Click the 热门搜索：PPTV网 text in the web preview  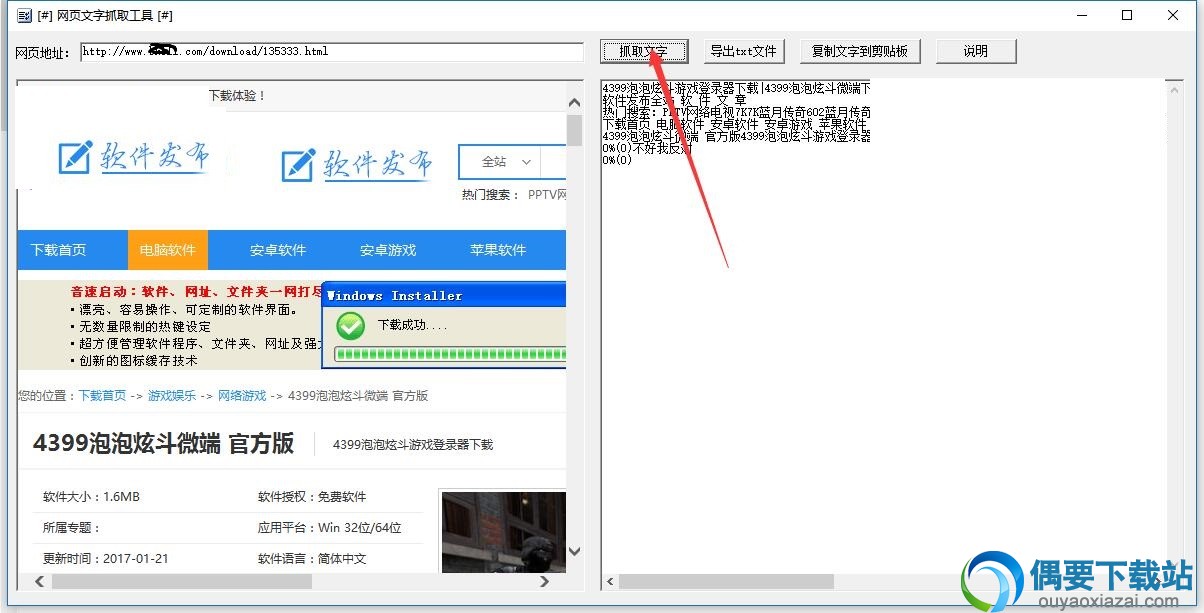click(514, 195)
